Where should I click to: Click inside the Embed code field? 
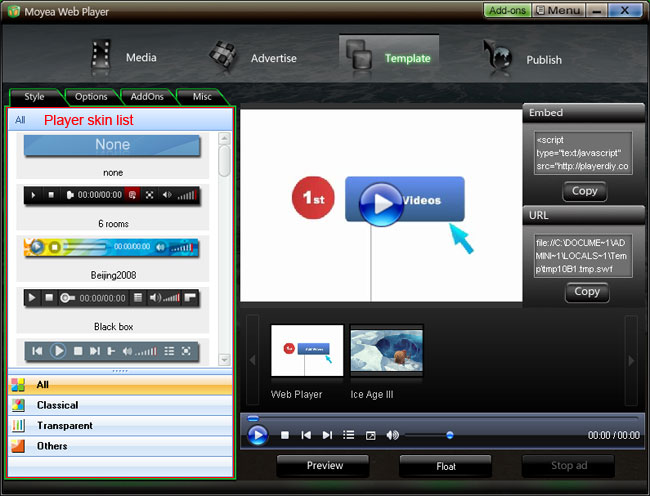pyautogui.click(x=583, y=153)
